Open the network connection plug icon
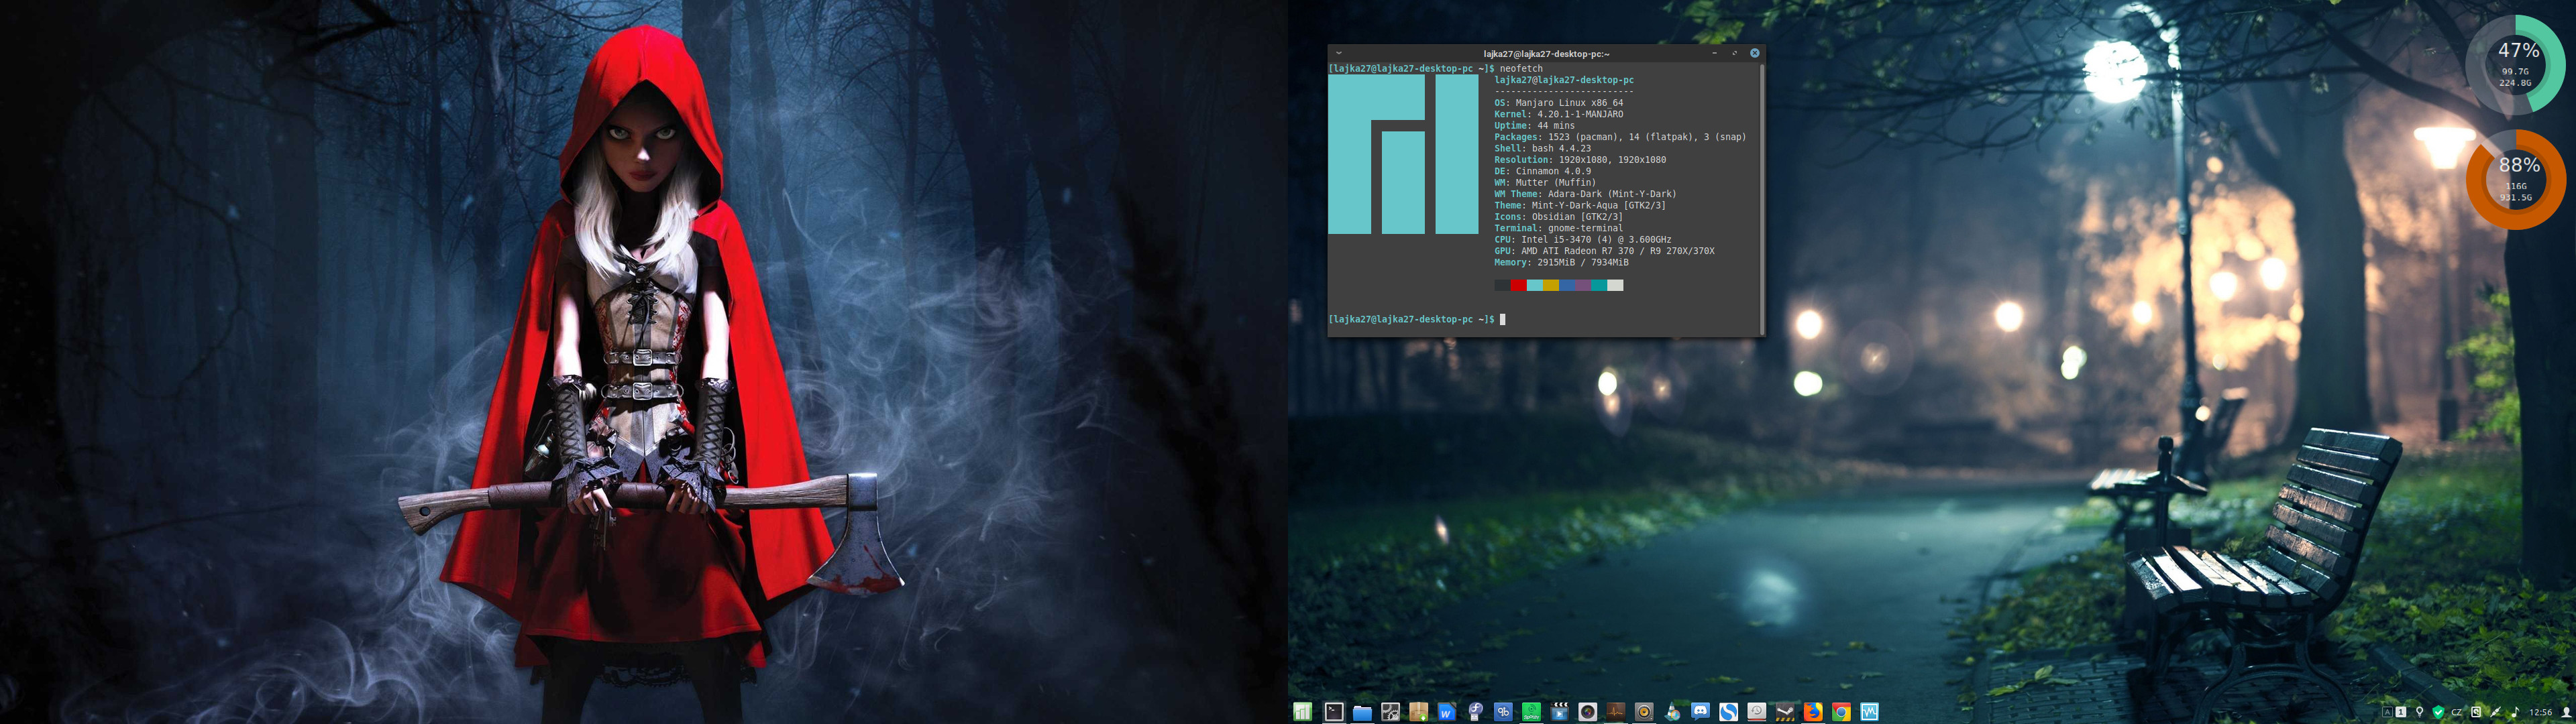2576x724 pixels. [x=2496, y=713]
